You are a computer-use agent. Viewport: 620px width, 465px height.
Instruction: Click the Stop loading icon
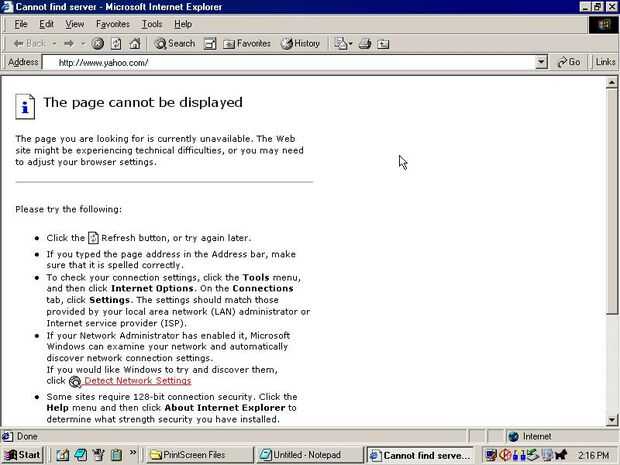[x=98, y=43]
